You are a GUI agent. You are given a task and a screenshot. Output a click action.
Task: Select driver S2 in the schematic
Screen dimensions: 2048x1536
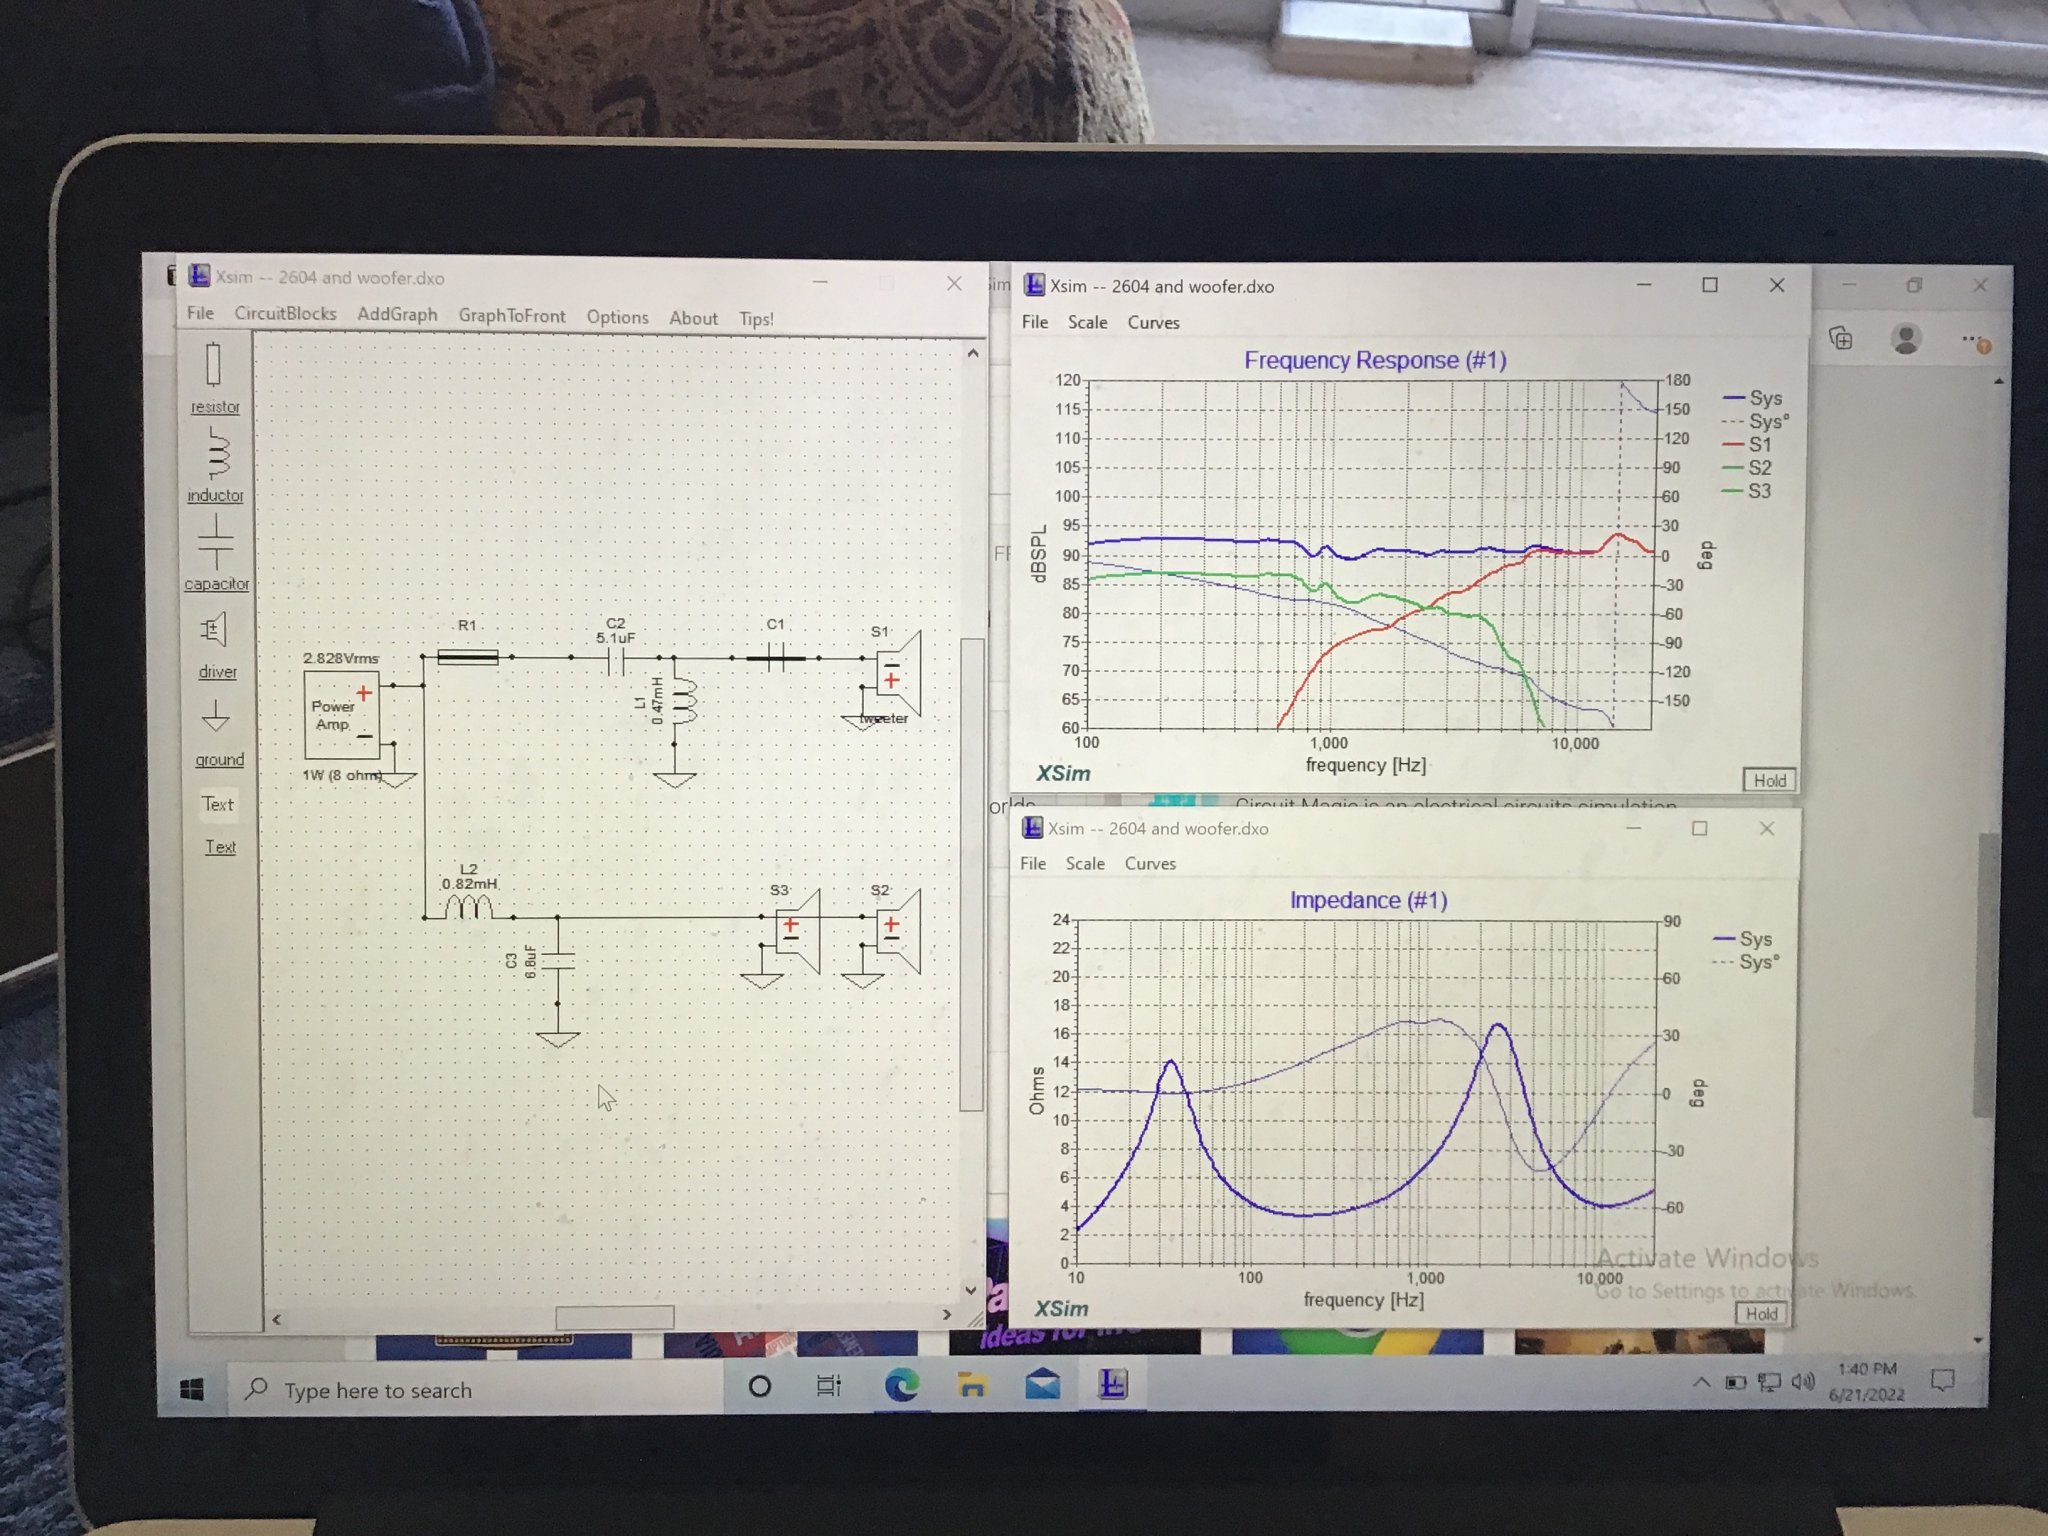897,931
